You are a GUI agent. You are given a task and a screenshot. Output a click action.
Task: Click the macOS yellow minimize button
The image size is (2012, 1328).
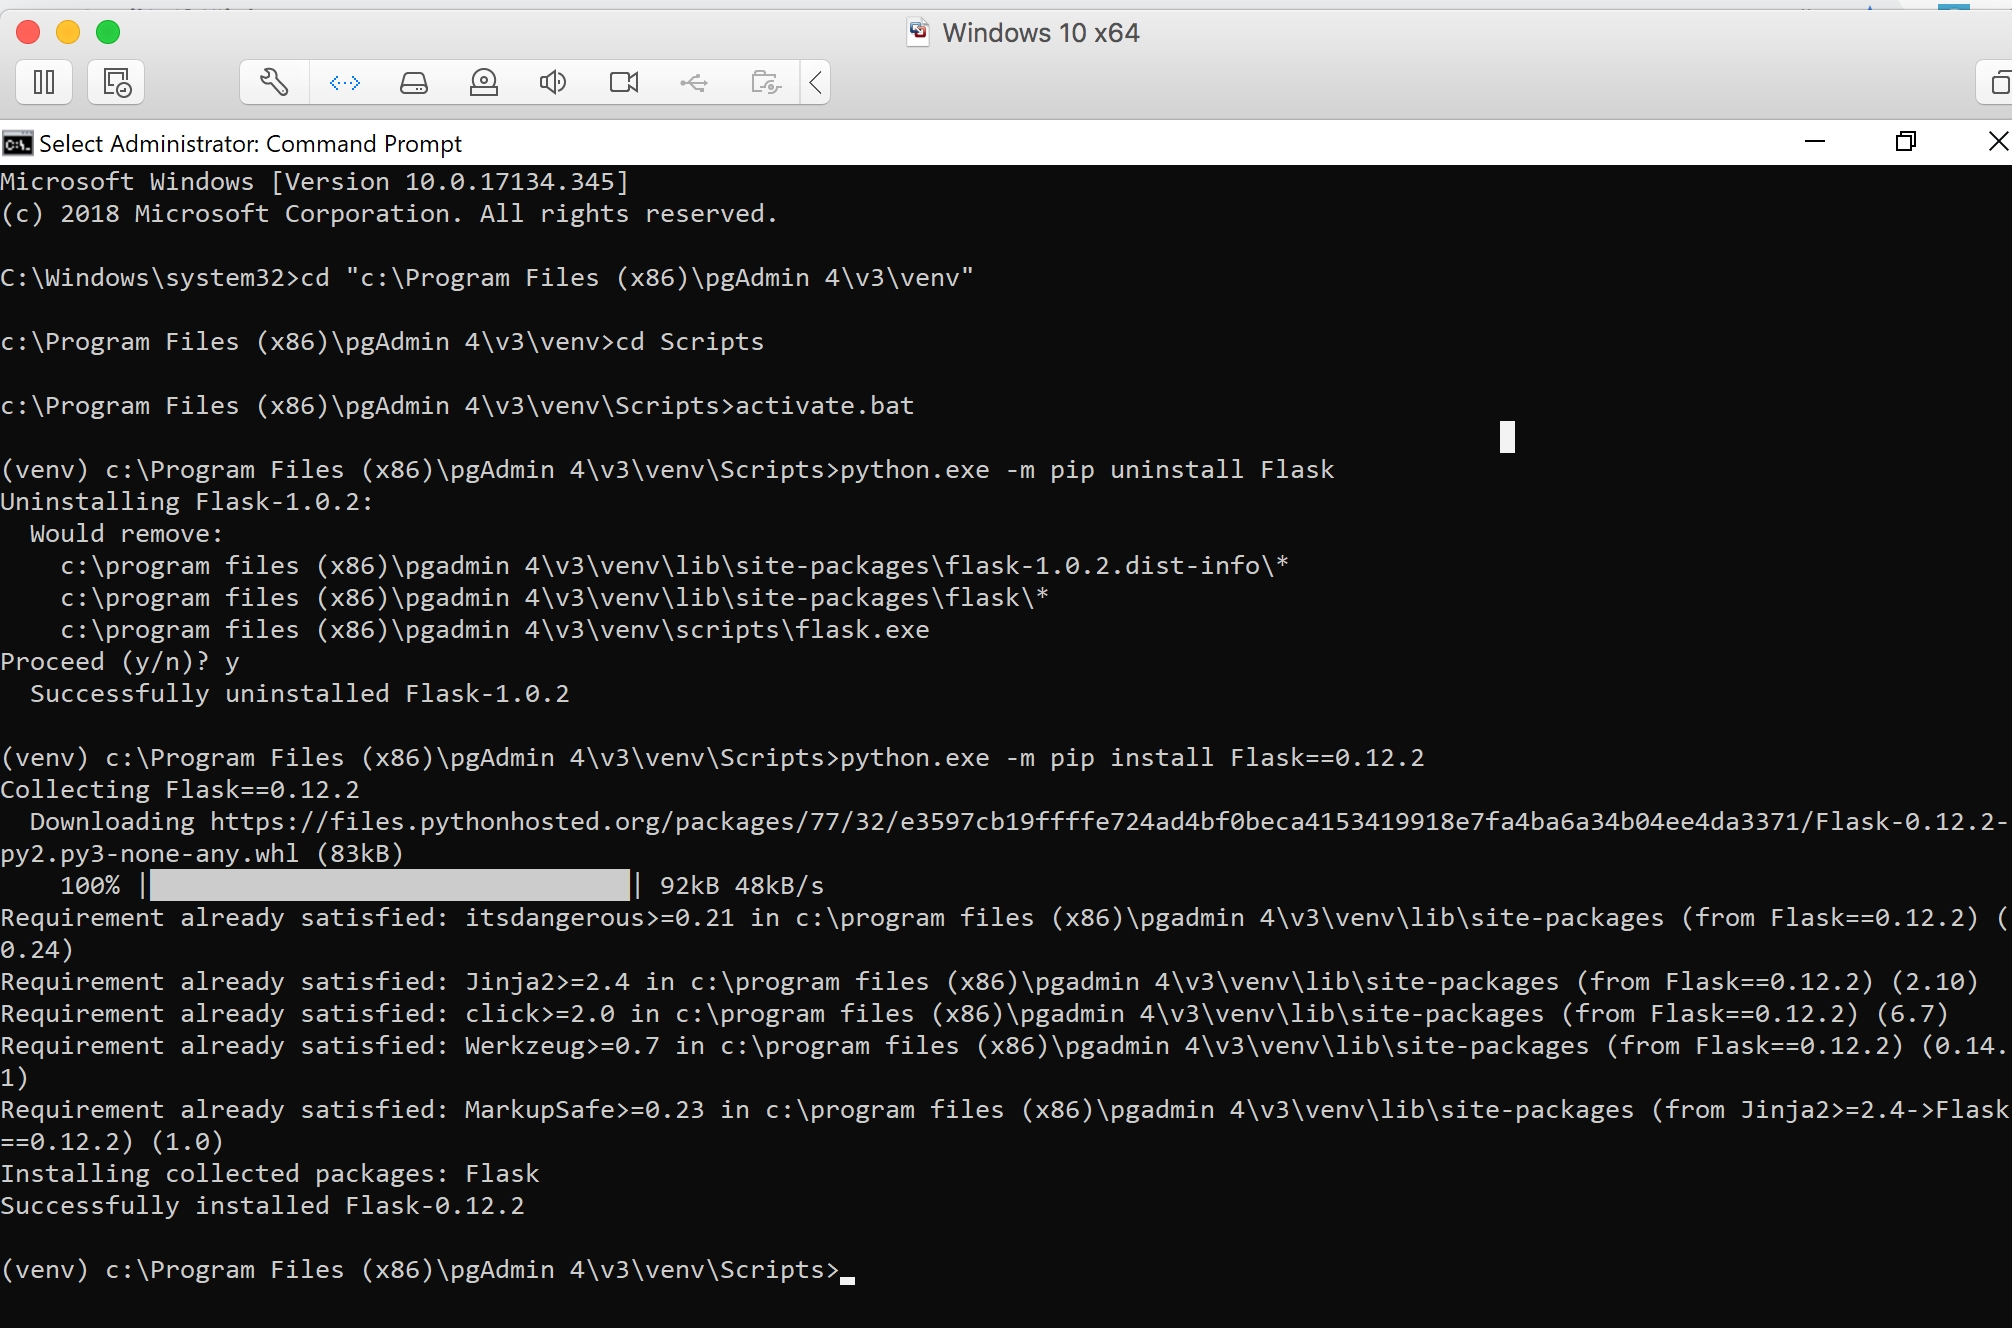[x=68, y=32]
